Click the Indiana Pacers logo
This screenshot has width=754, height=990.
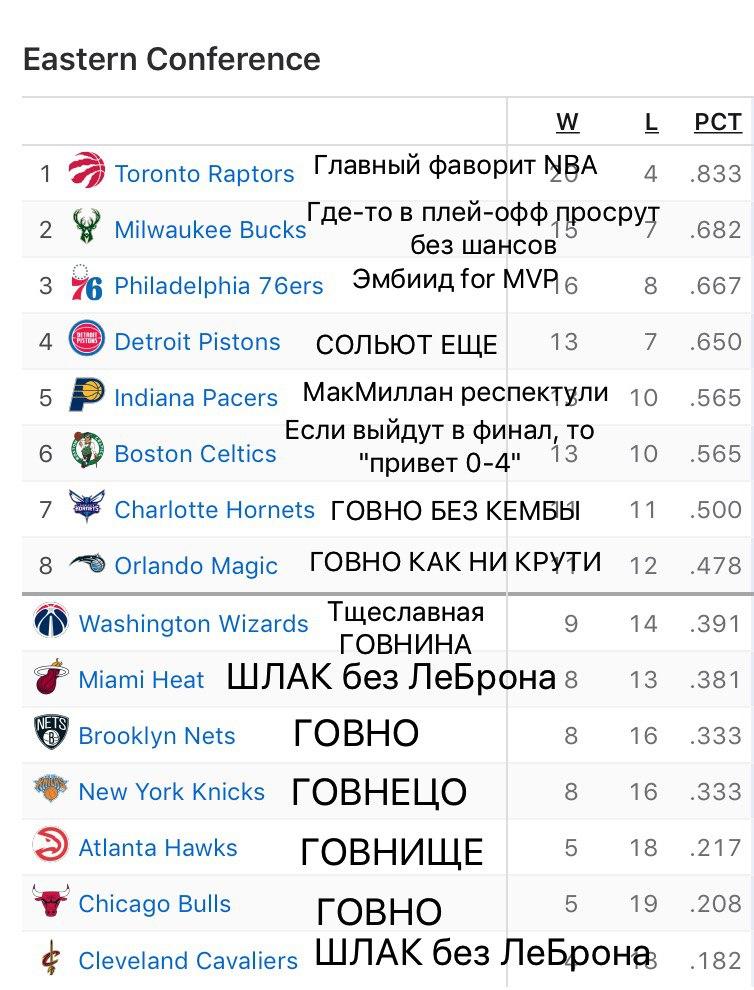pyautogui.click(x=87, y=395)
